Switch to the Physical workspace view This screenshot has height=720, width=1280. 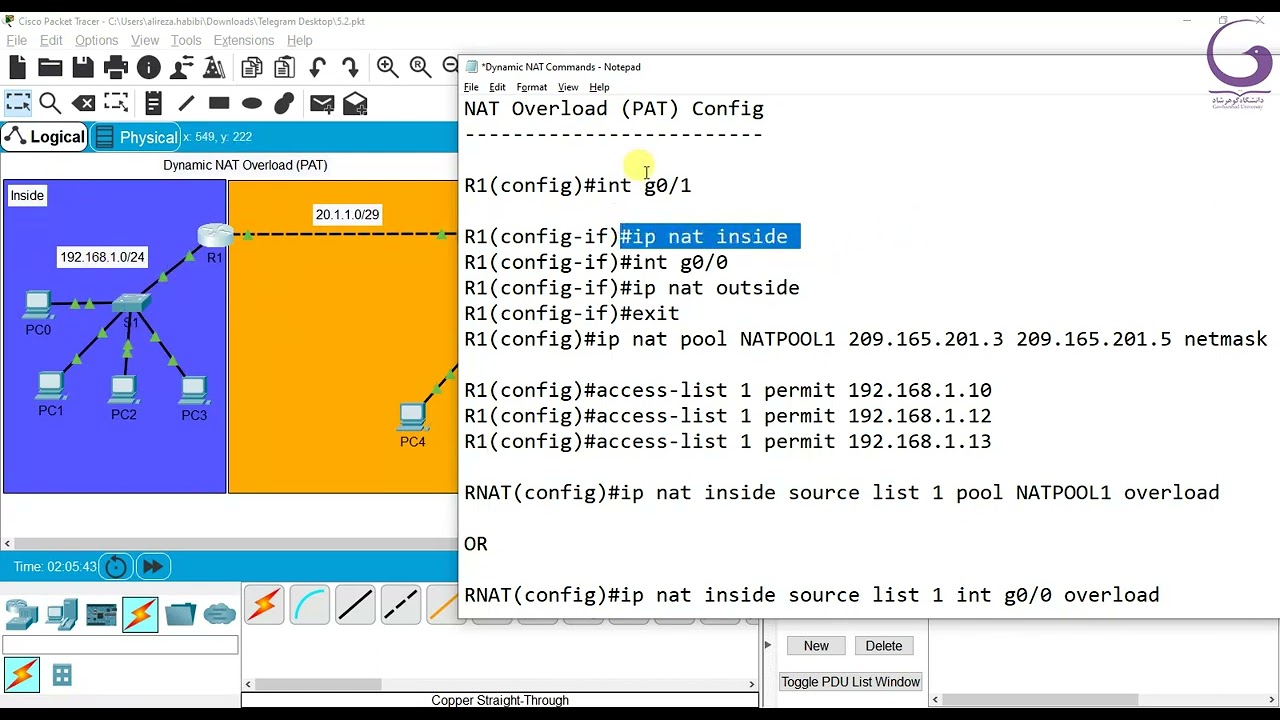click(135, 137)
